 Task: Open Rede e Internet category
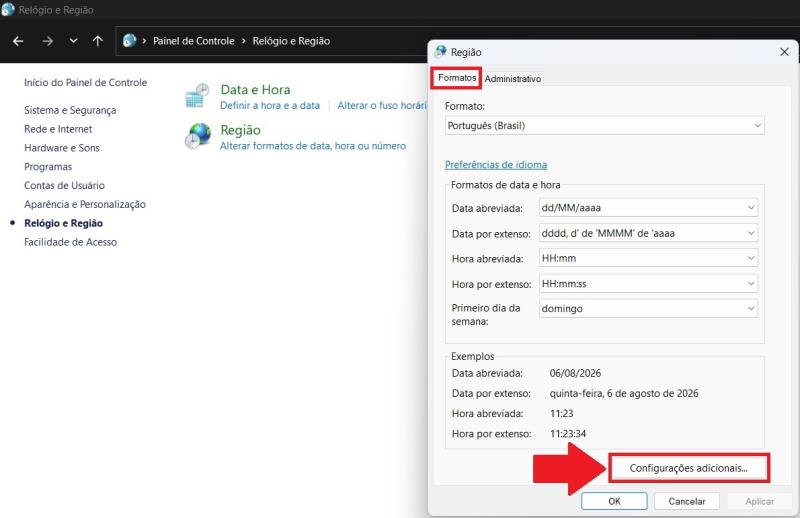(58, 129)
